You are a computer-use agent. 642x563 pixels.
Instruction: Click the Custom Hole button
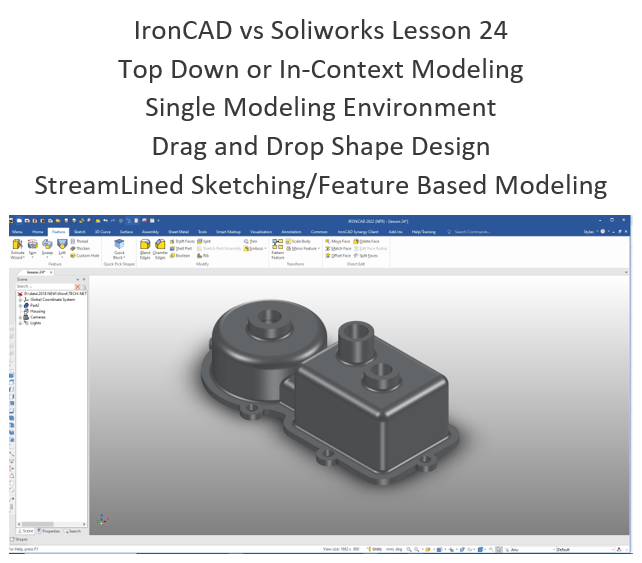[86, 255]
